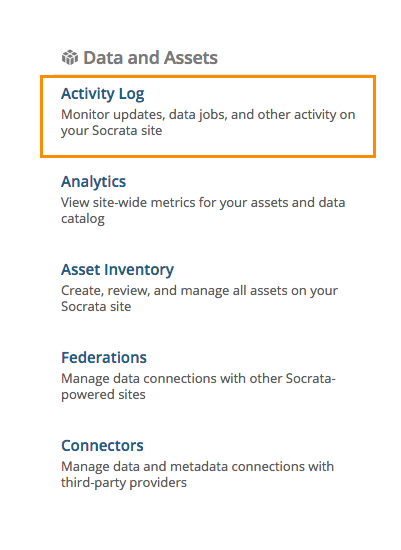The image size is (401, 550).
Task: Click the word 'catalog' under Analytics
Action: pos(83,219)
